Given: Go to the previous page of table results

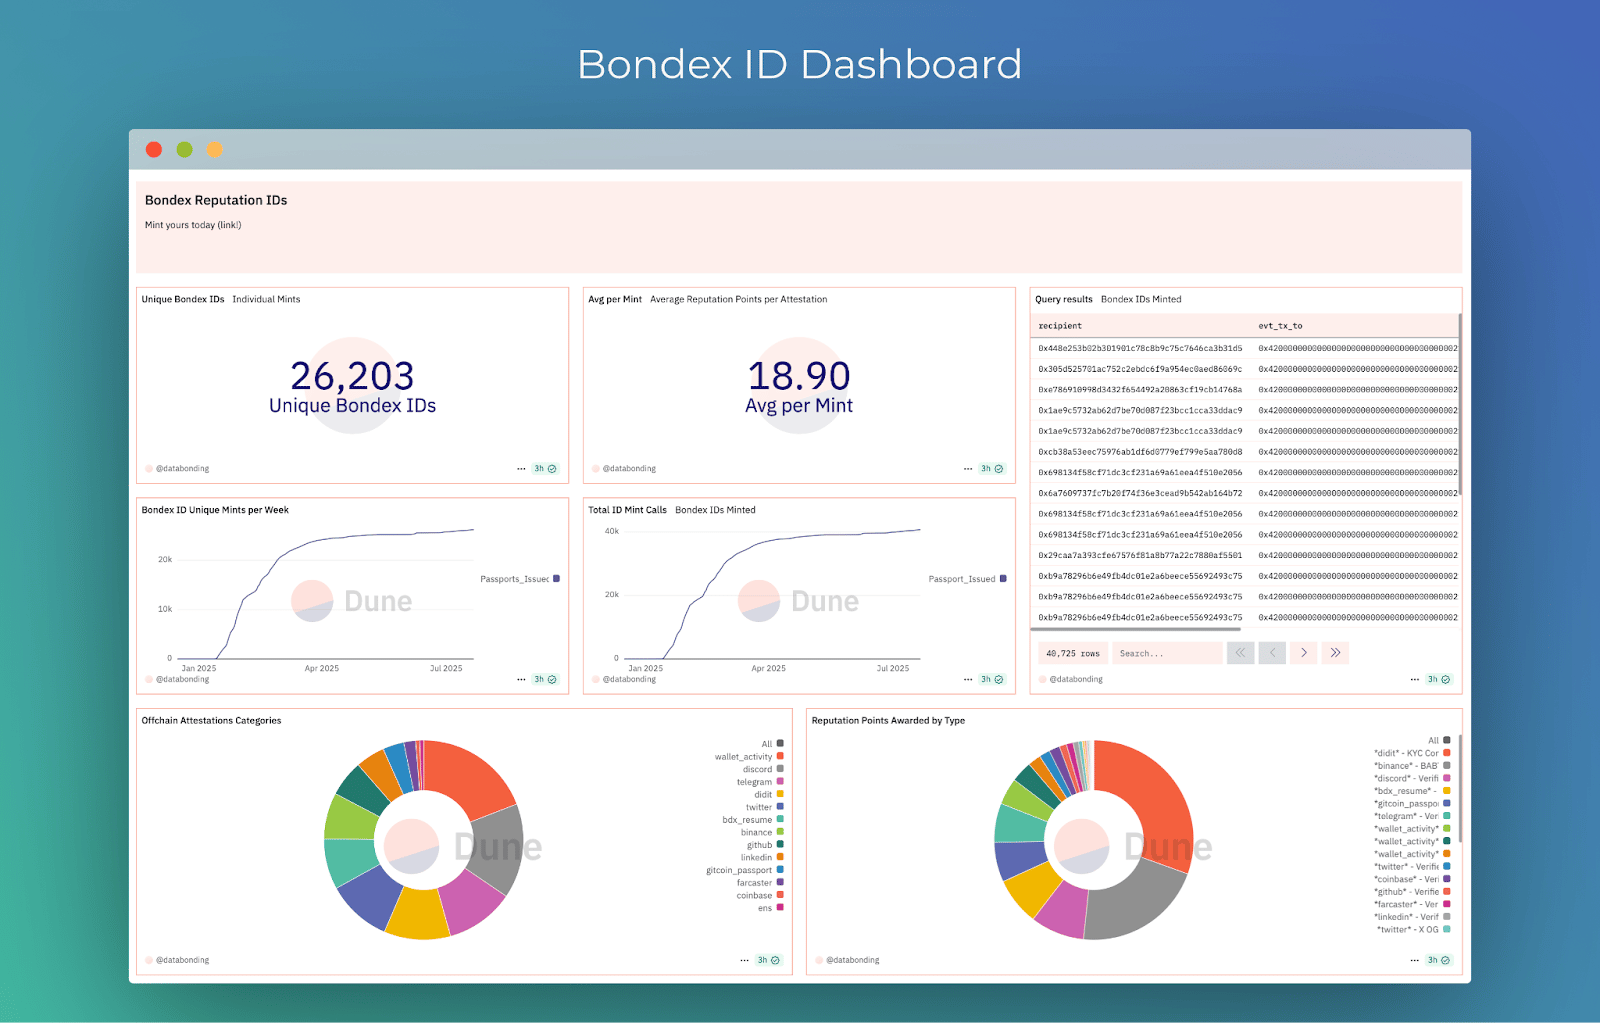Looking at the screenshot, I should tap(1272, 653).
